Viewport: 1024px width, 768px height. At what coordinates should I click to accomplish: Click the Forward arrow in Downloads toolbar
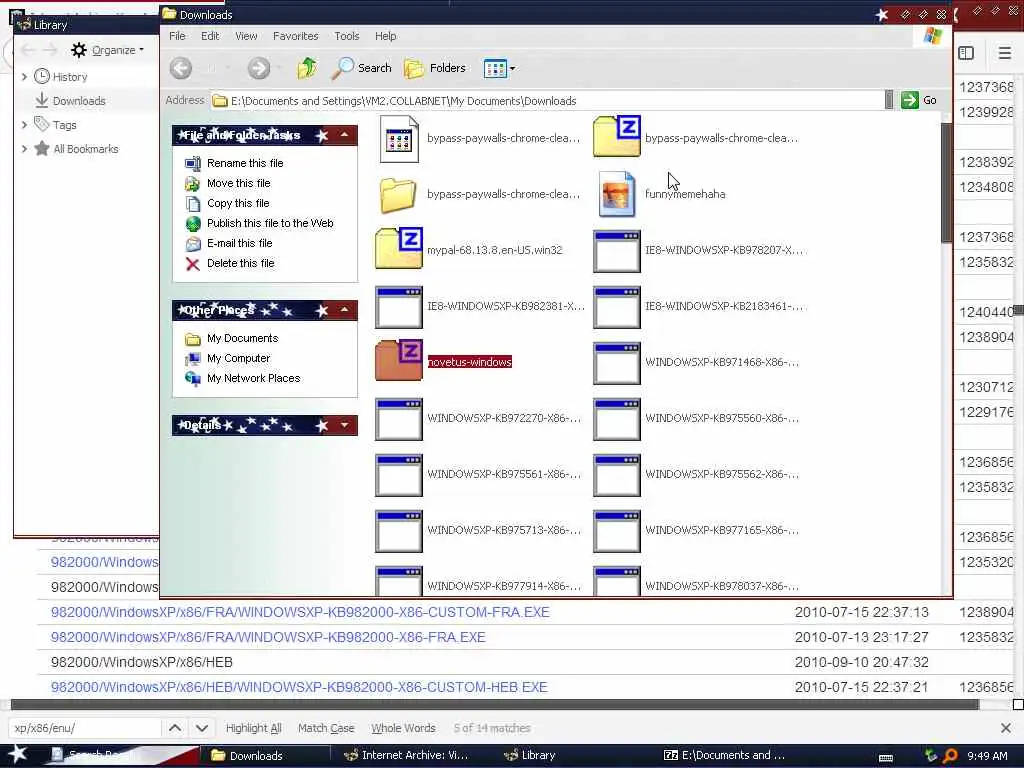tap(259, 68)
